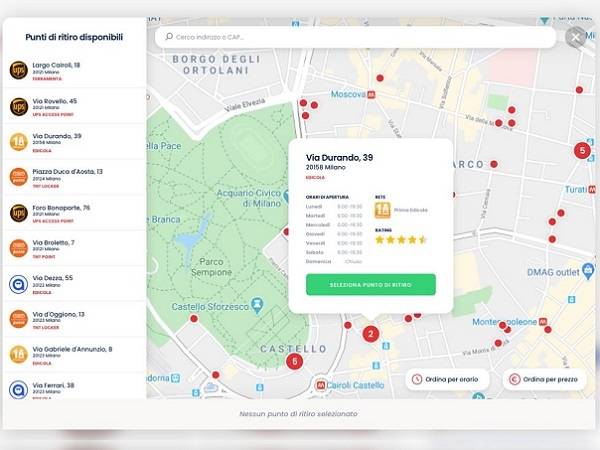Select Prima Edicola icon for Via Durando list entry
Viewport: 600px width, 450px height.
click(x=18, y=142)
